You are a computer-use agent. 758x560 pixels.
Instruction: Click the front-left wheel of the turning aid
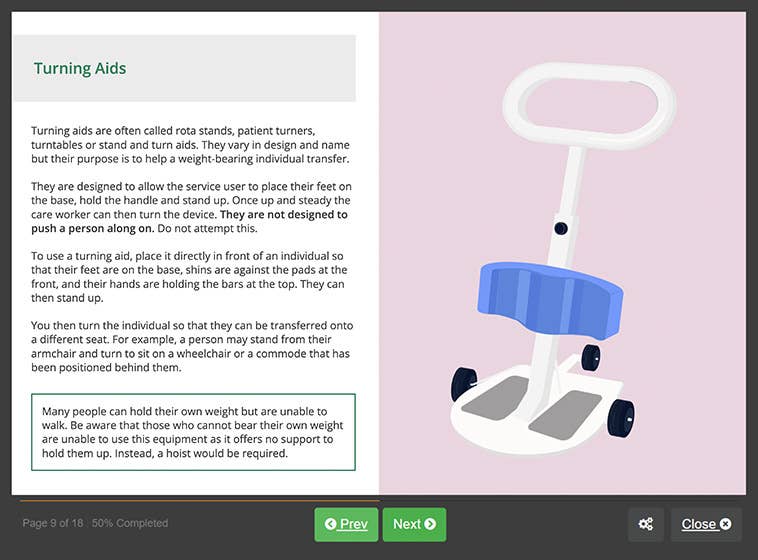464,385
